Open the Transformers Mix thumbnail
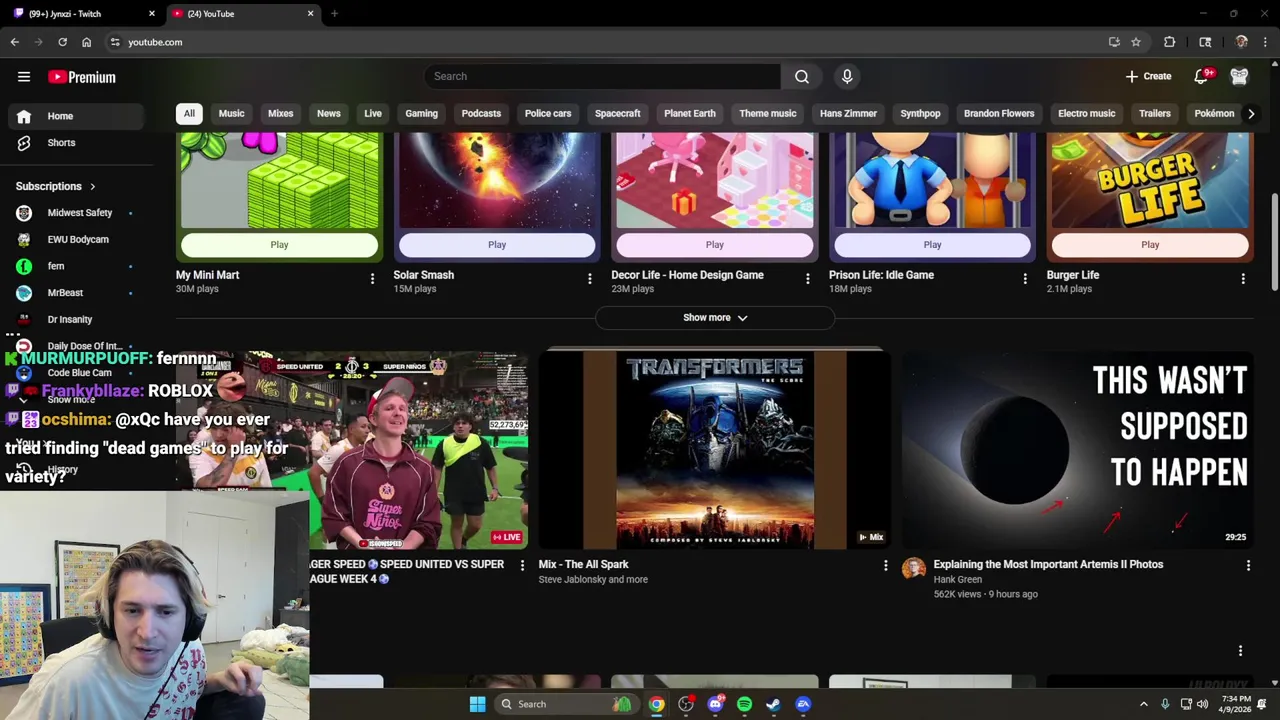Image resolution: width=1280 pixels, height=720 pixels. [x=714, y=449]
